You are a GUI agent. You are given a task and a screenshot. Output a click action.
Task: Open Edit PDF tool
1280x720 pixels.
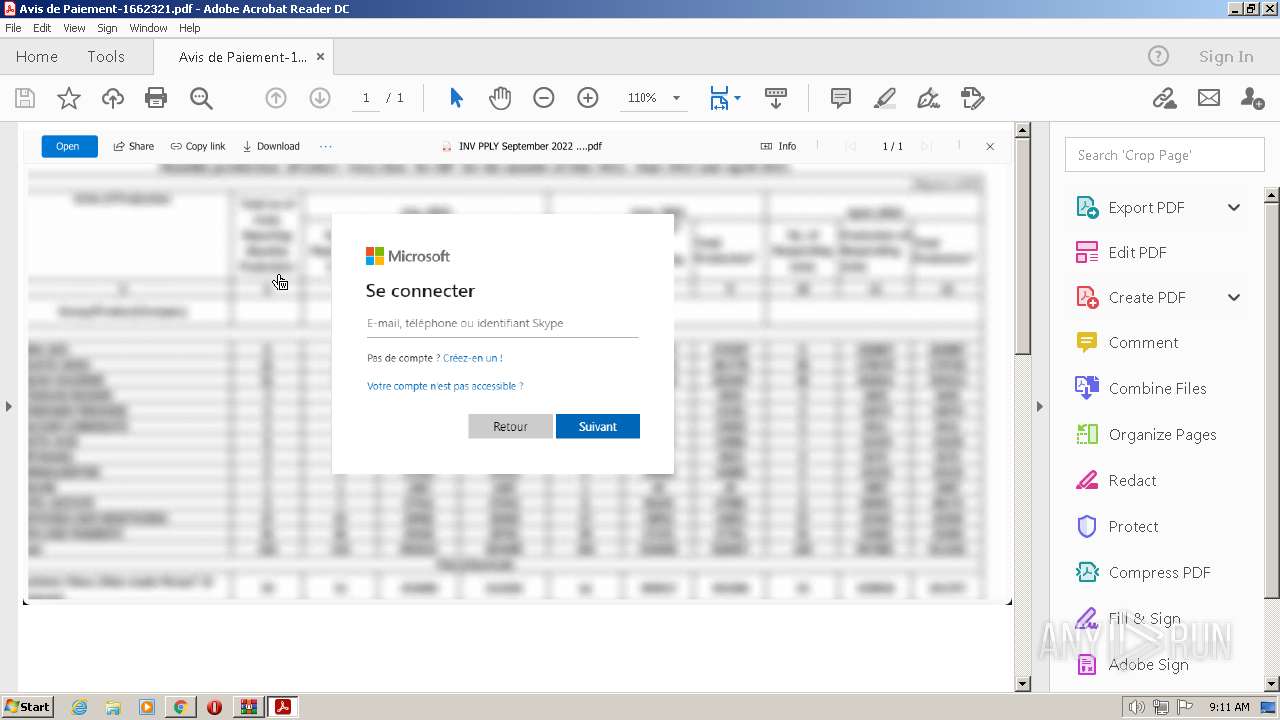1137,252
